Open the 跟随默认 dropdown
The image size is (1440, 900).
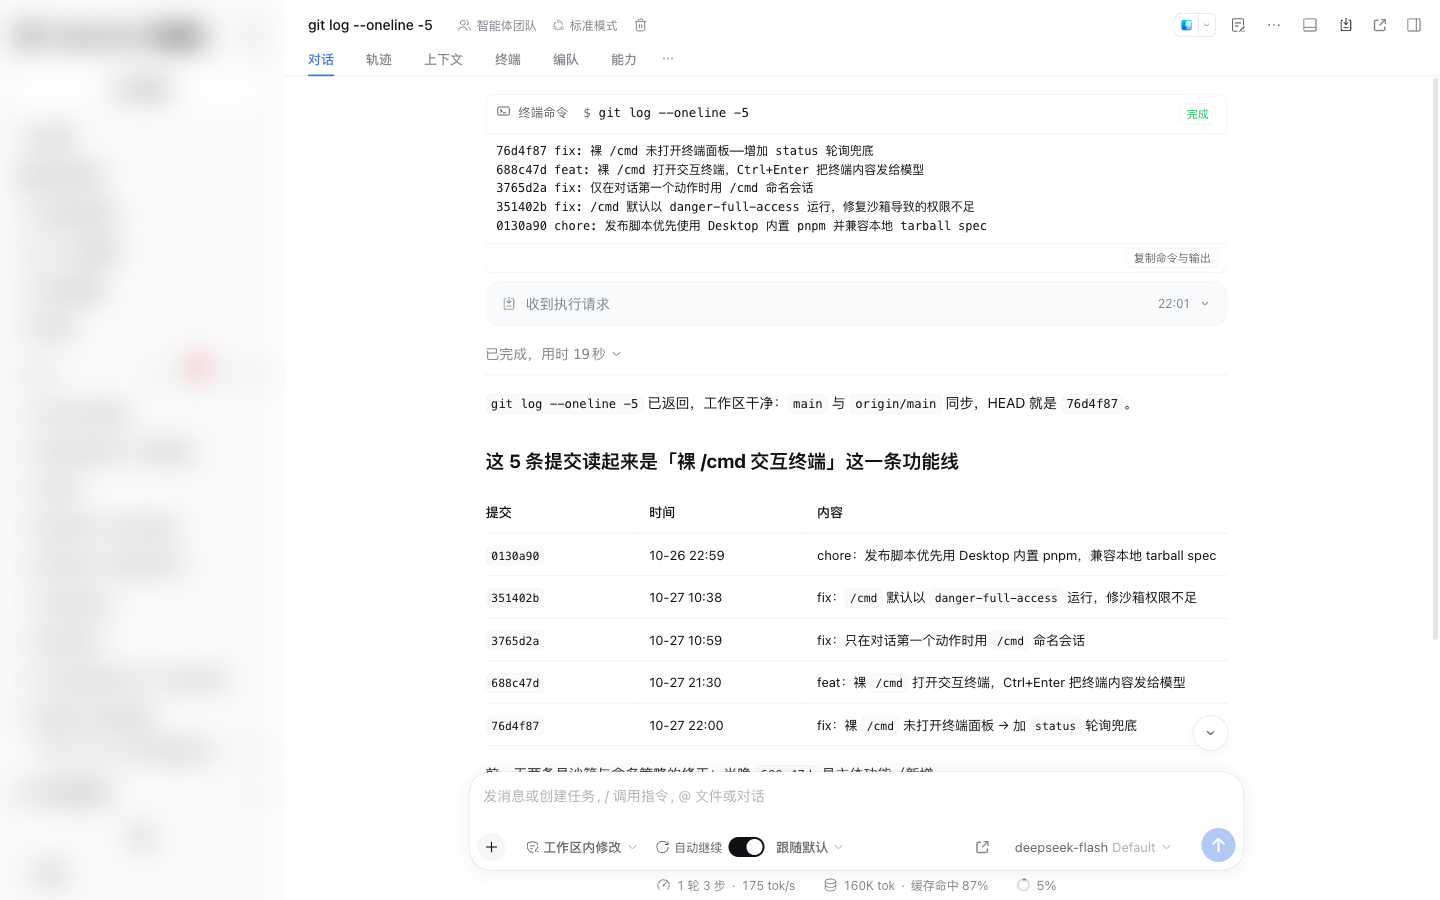click(x=810, y=847)
